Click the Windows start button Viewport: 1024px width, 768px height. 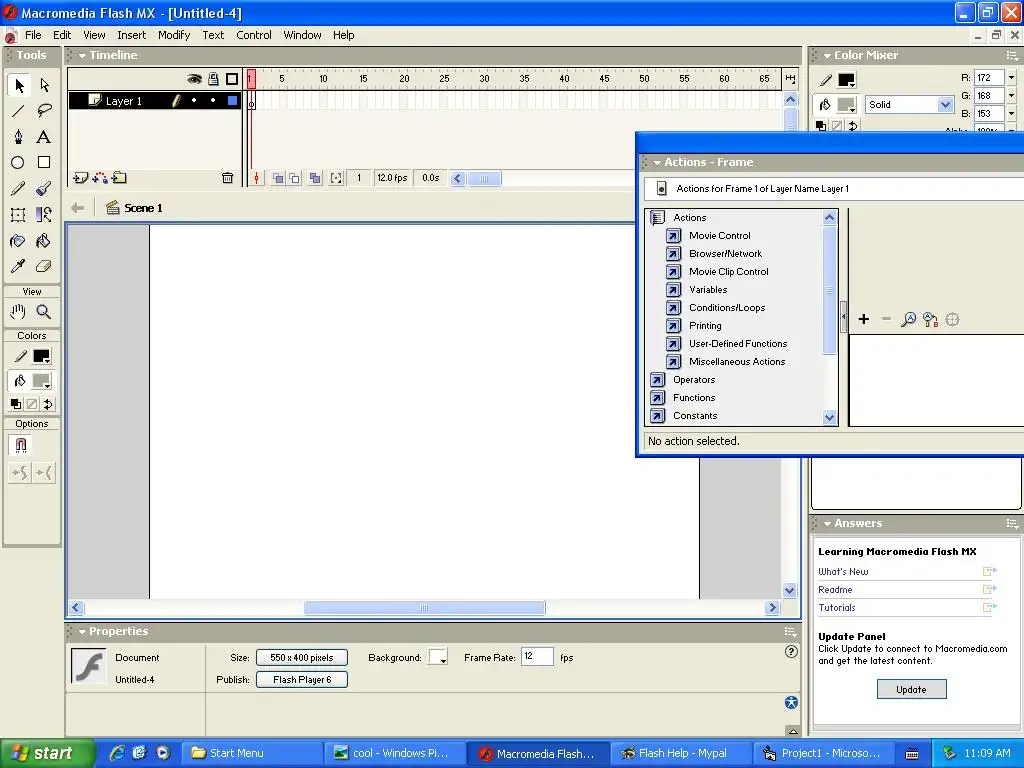[47, 753]
